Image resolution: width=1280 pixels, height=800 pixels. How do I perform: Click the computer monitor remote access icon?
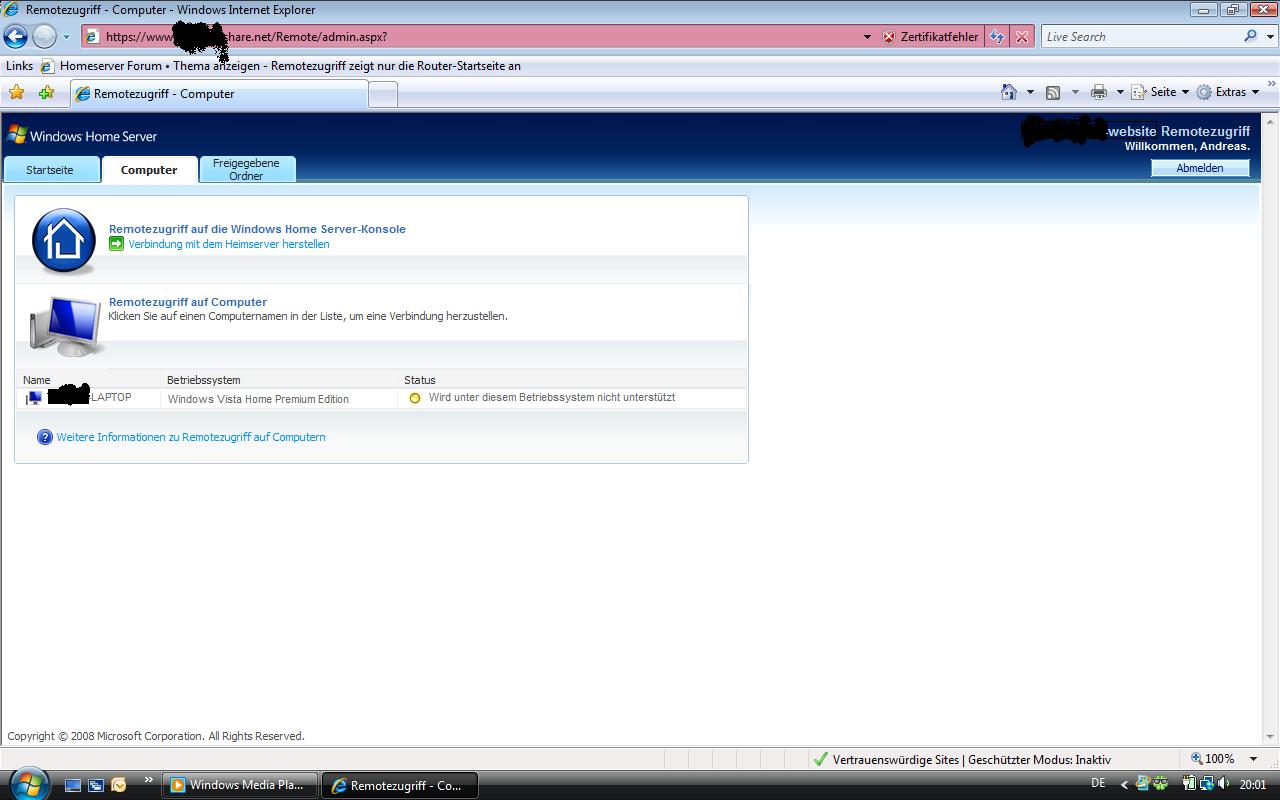66,326
